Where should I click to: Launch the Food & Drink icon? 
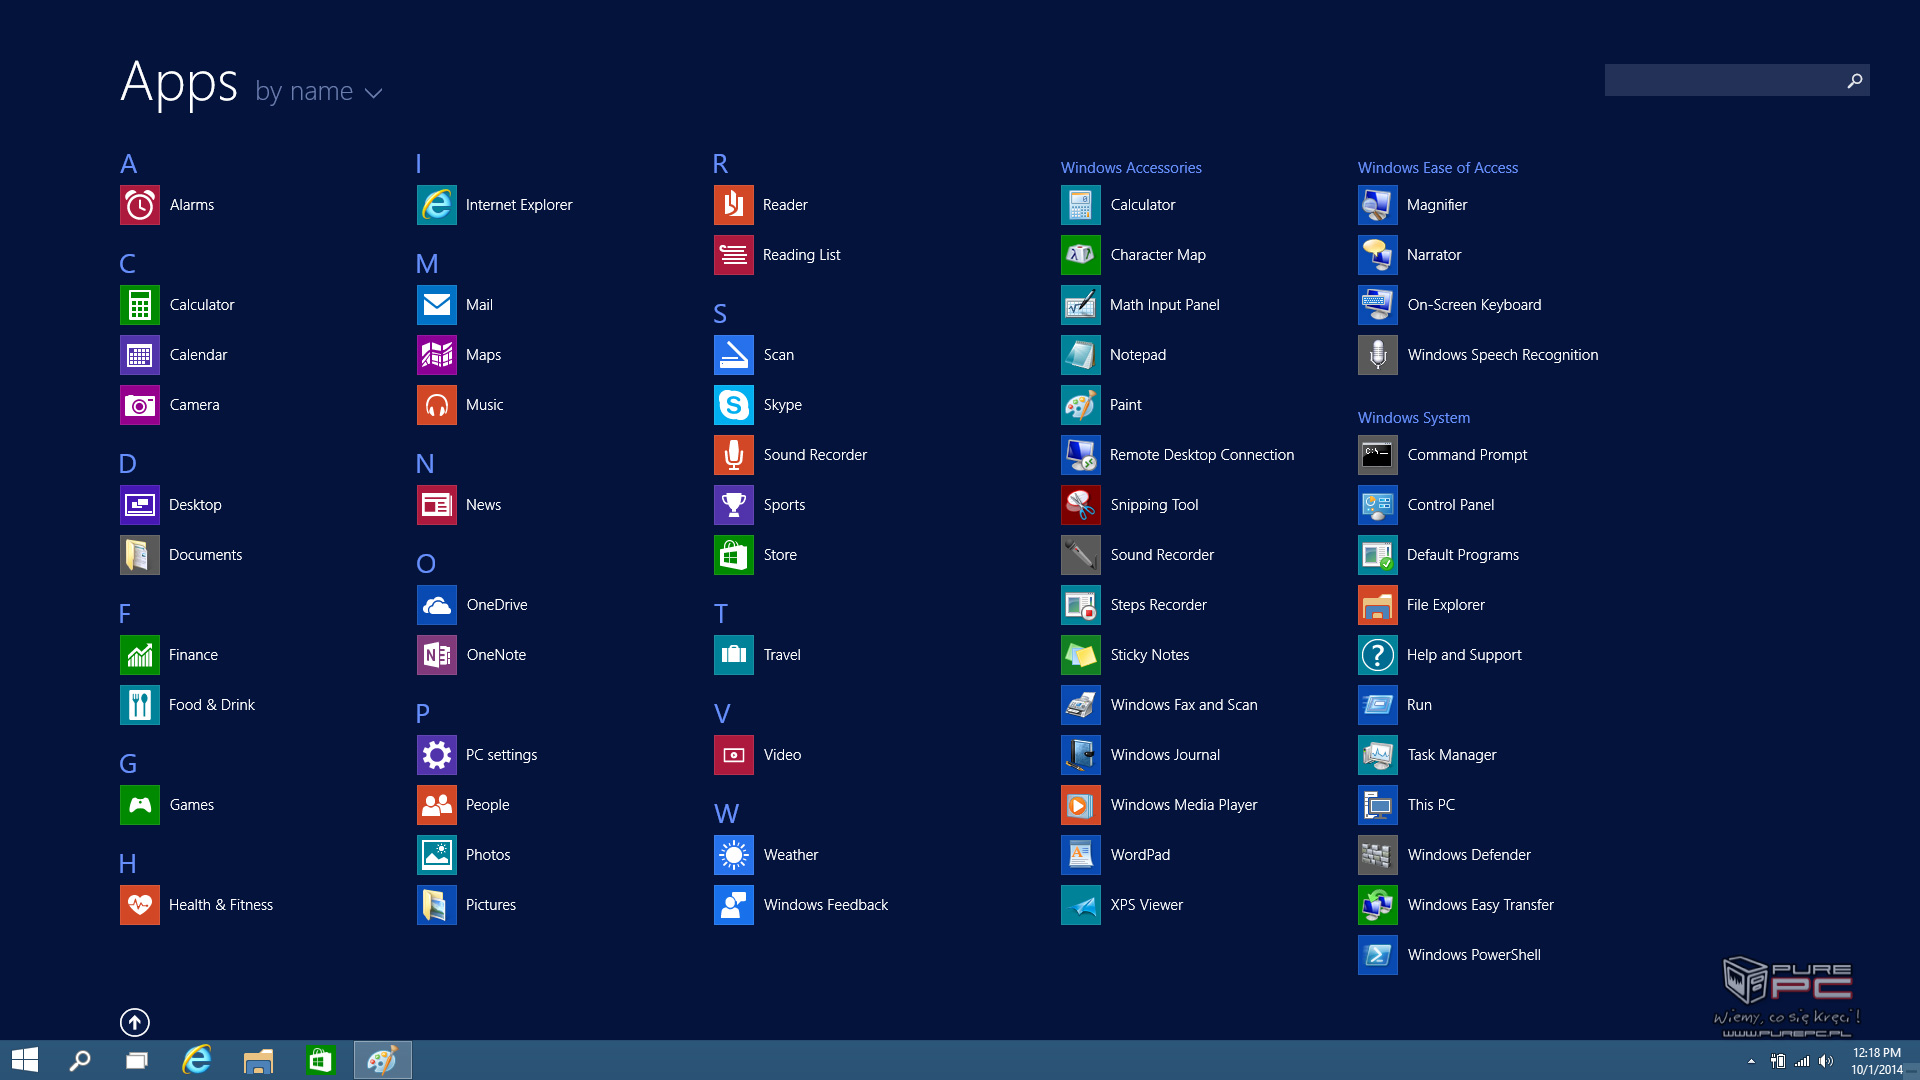click(x=140, y=705)
